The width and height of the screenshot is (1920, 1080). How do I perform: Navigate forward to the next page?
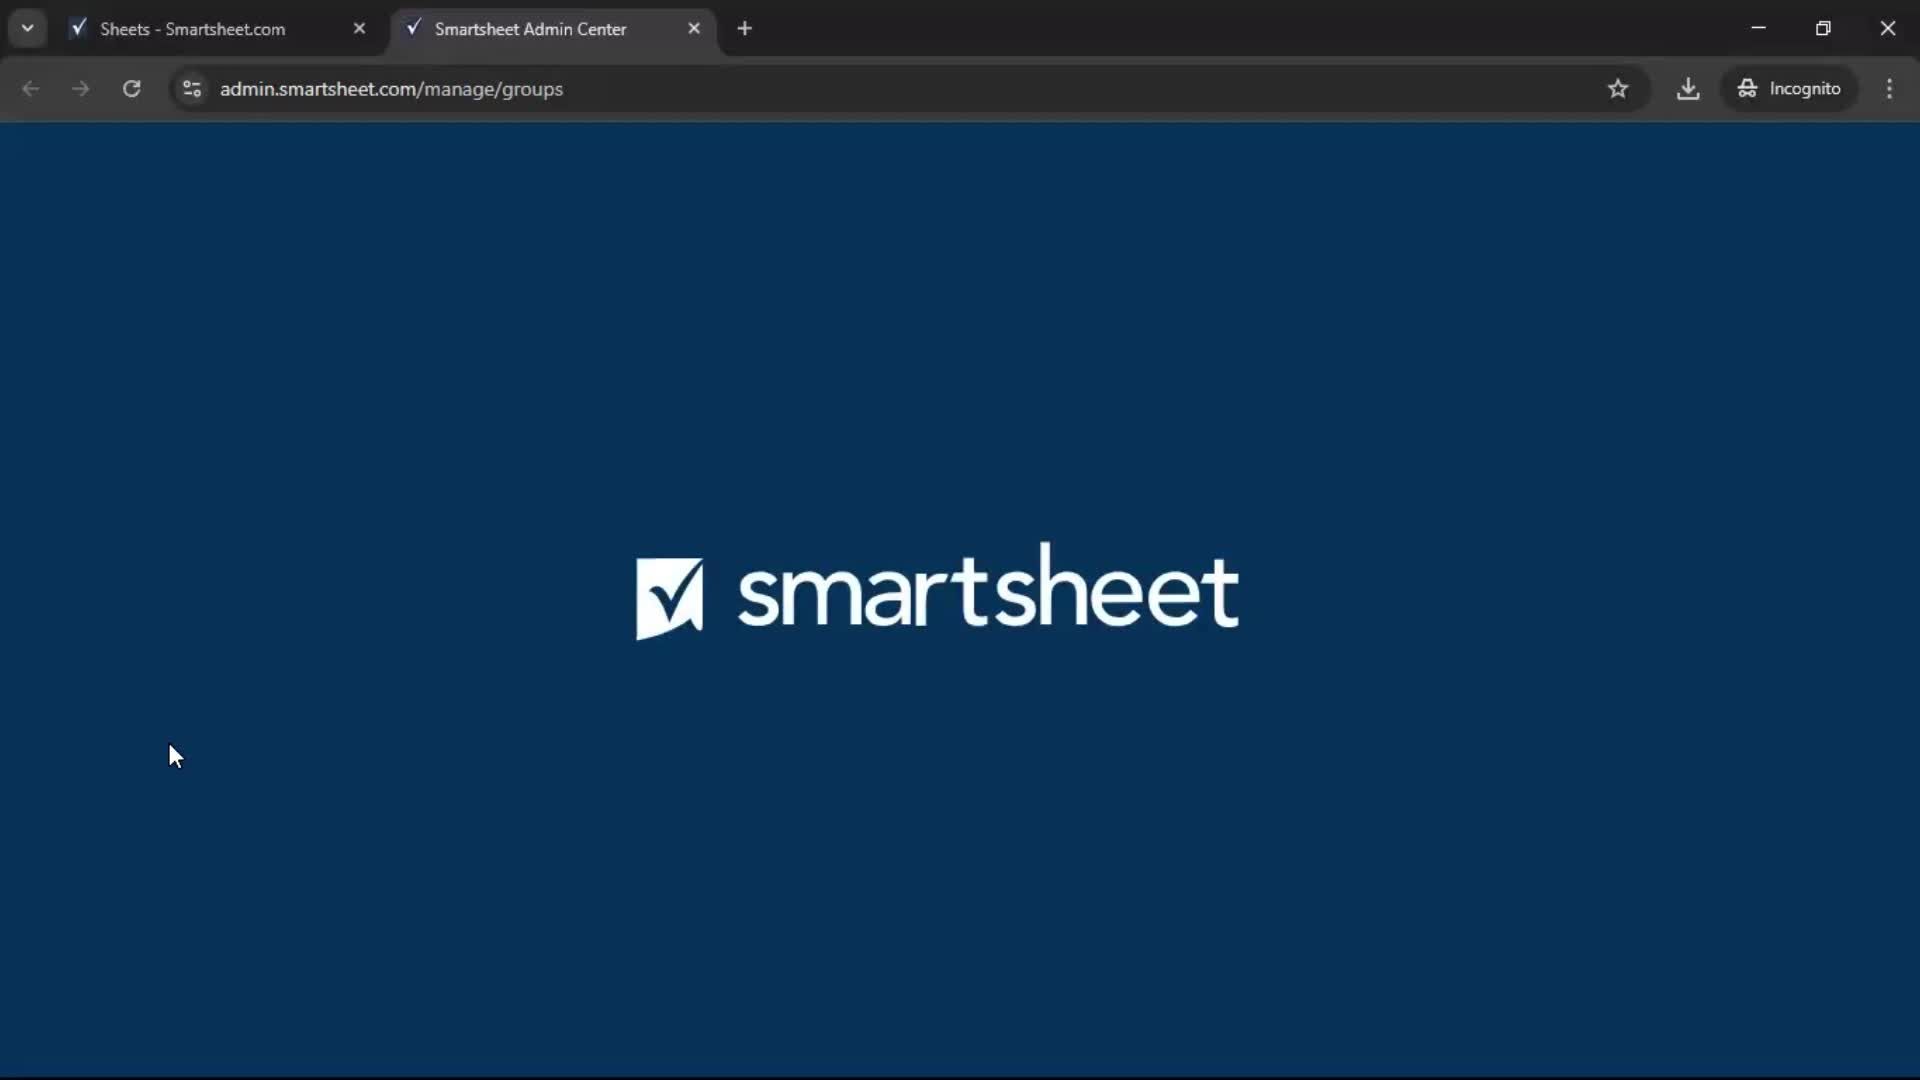point(80,89)
